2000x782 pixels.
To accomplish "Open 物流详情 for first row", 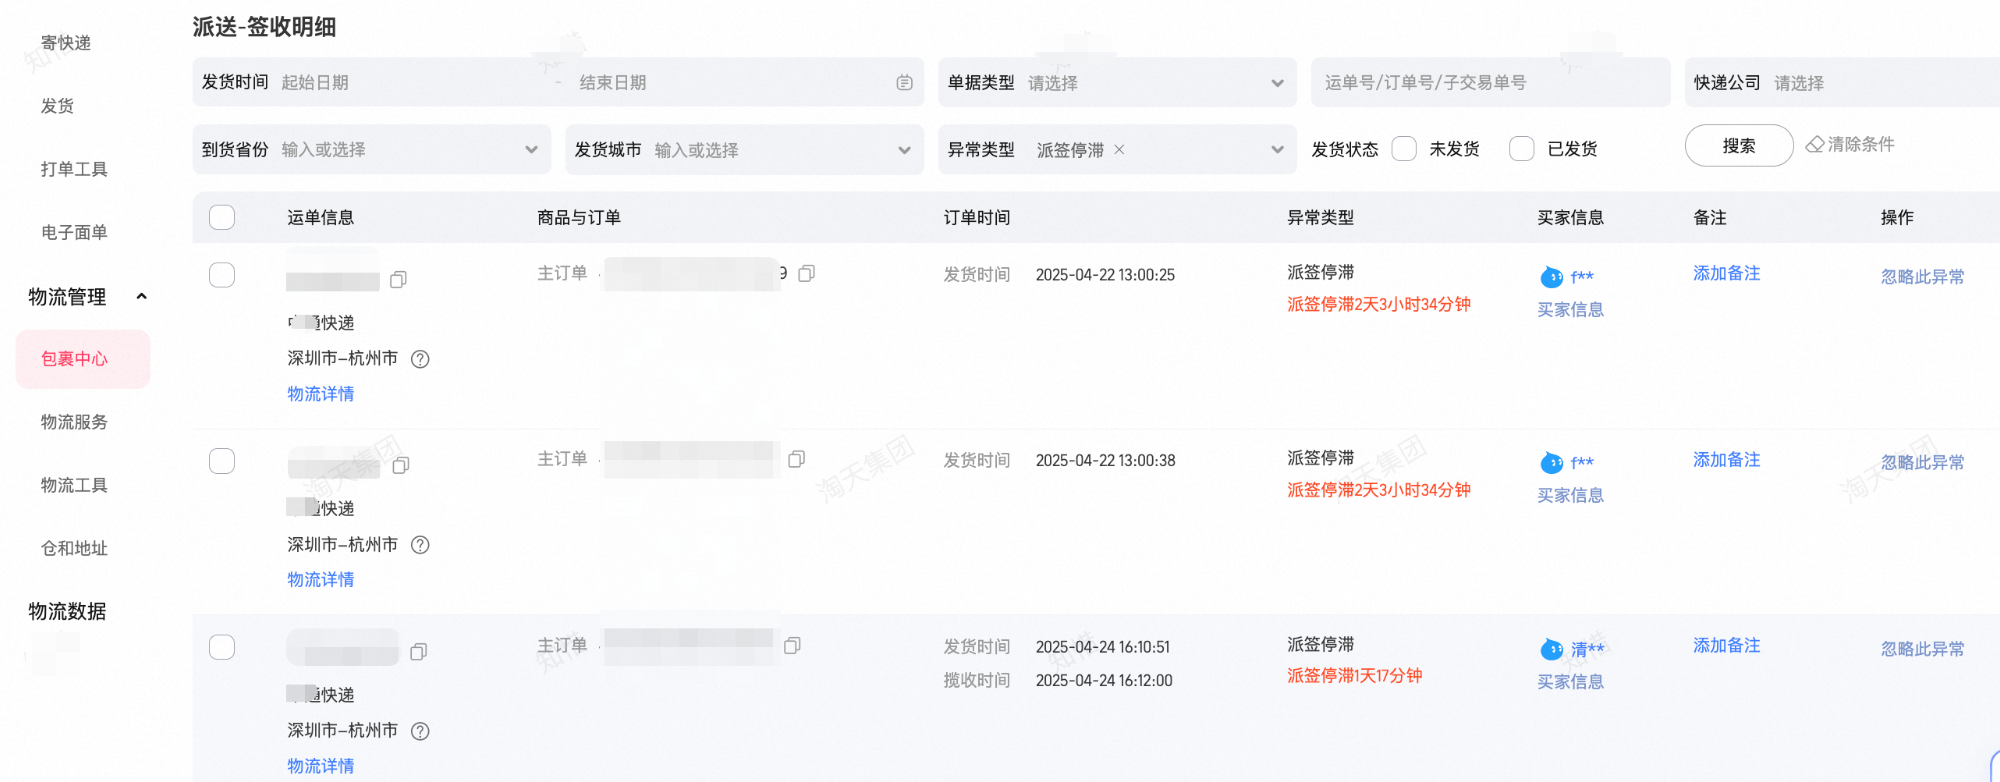I will (321, 394).
